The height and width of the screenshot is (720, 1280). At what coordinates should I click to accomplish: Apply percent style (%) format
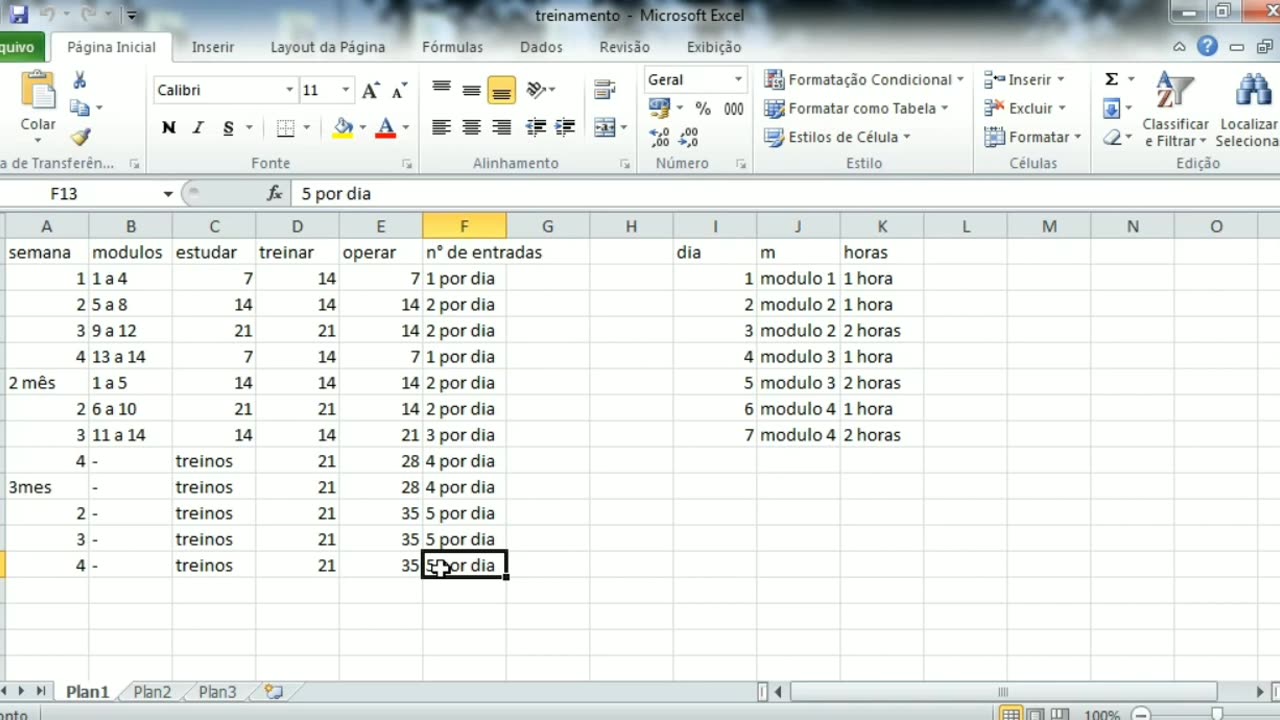[x=703, y=108]
